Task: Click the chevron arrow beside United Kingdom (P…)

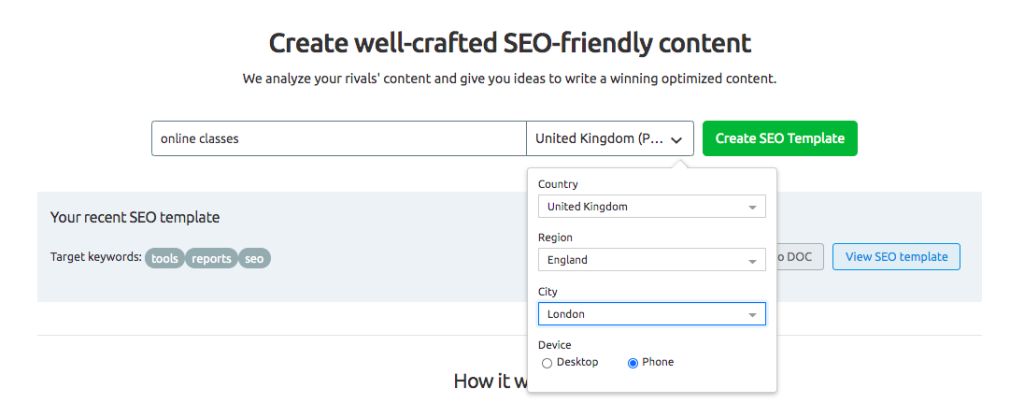Action: (677, 140)
